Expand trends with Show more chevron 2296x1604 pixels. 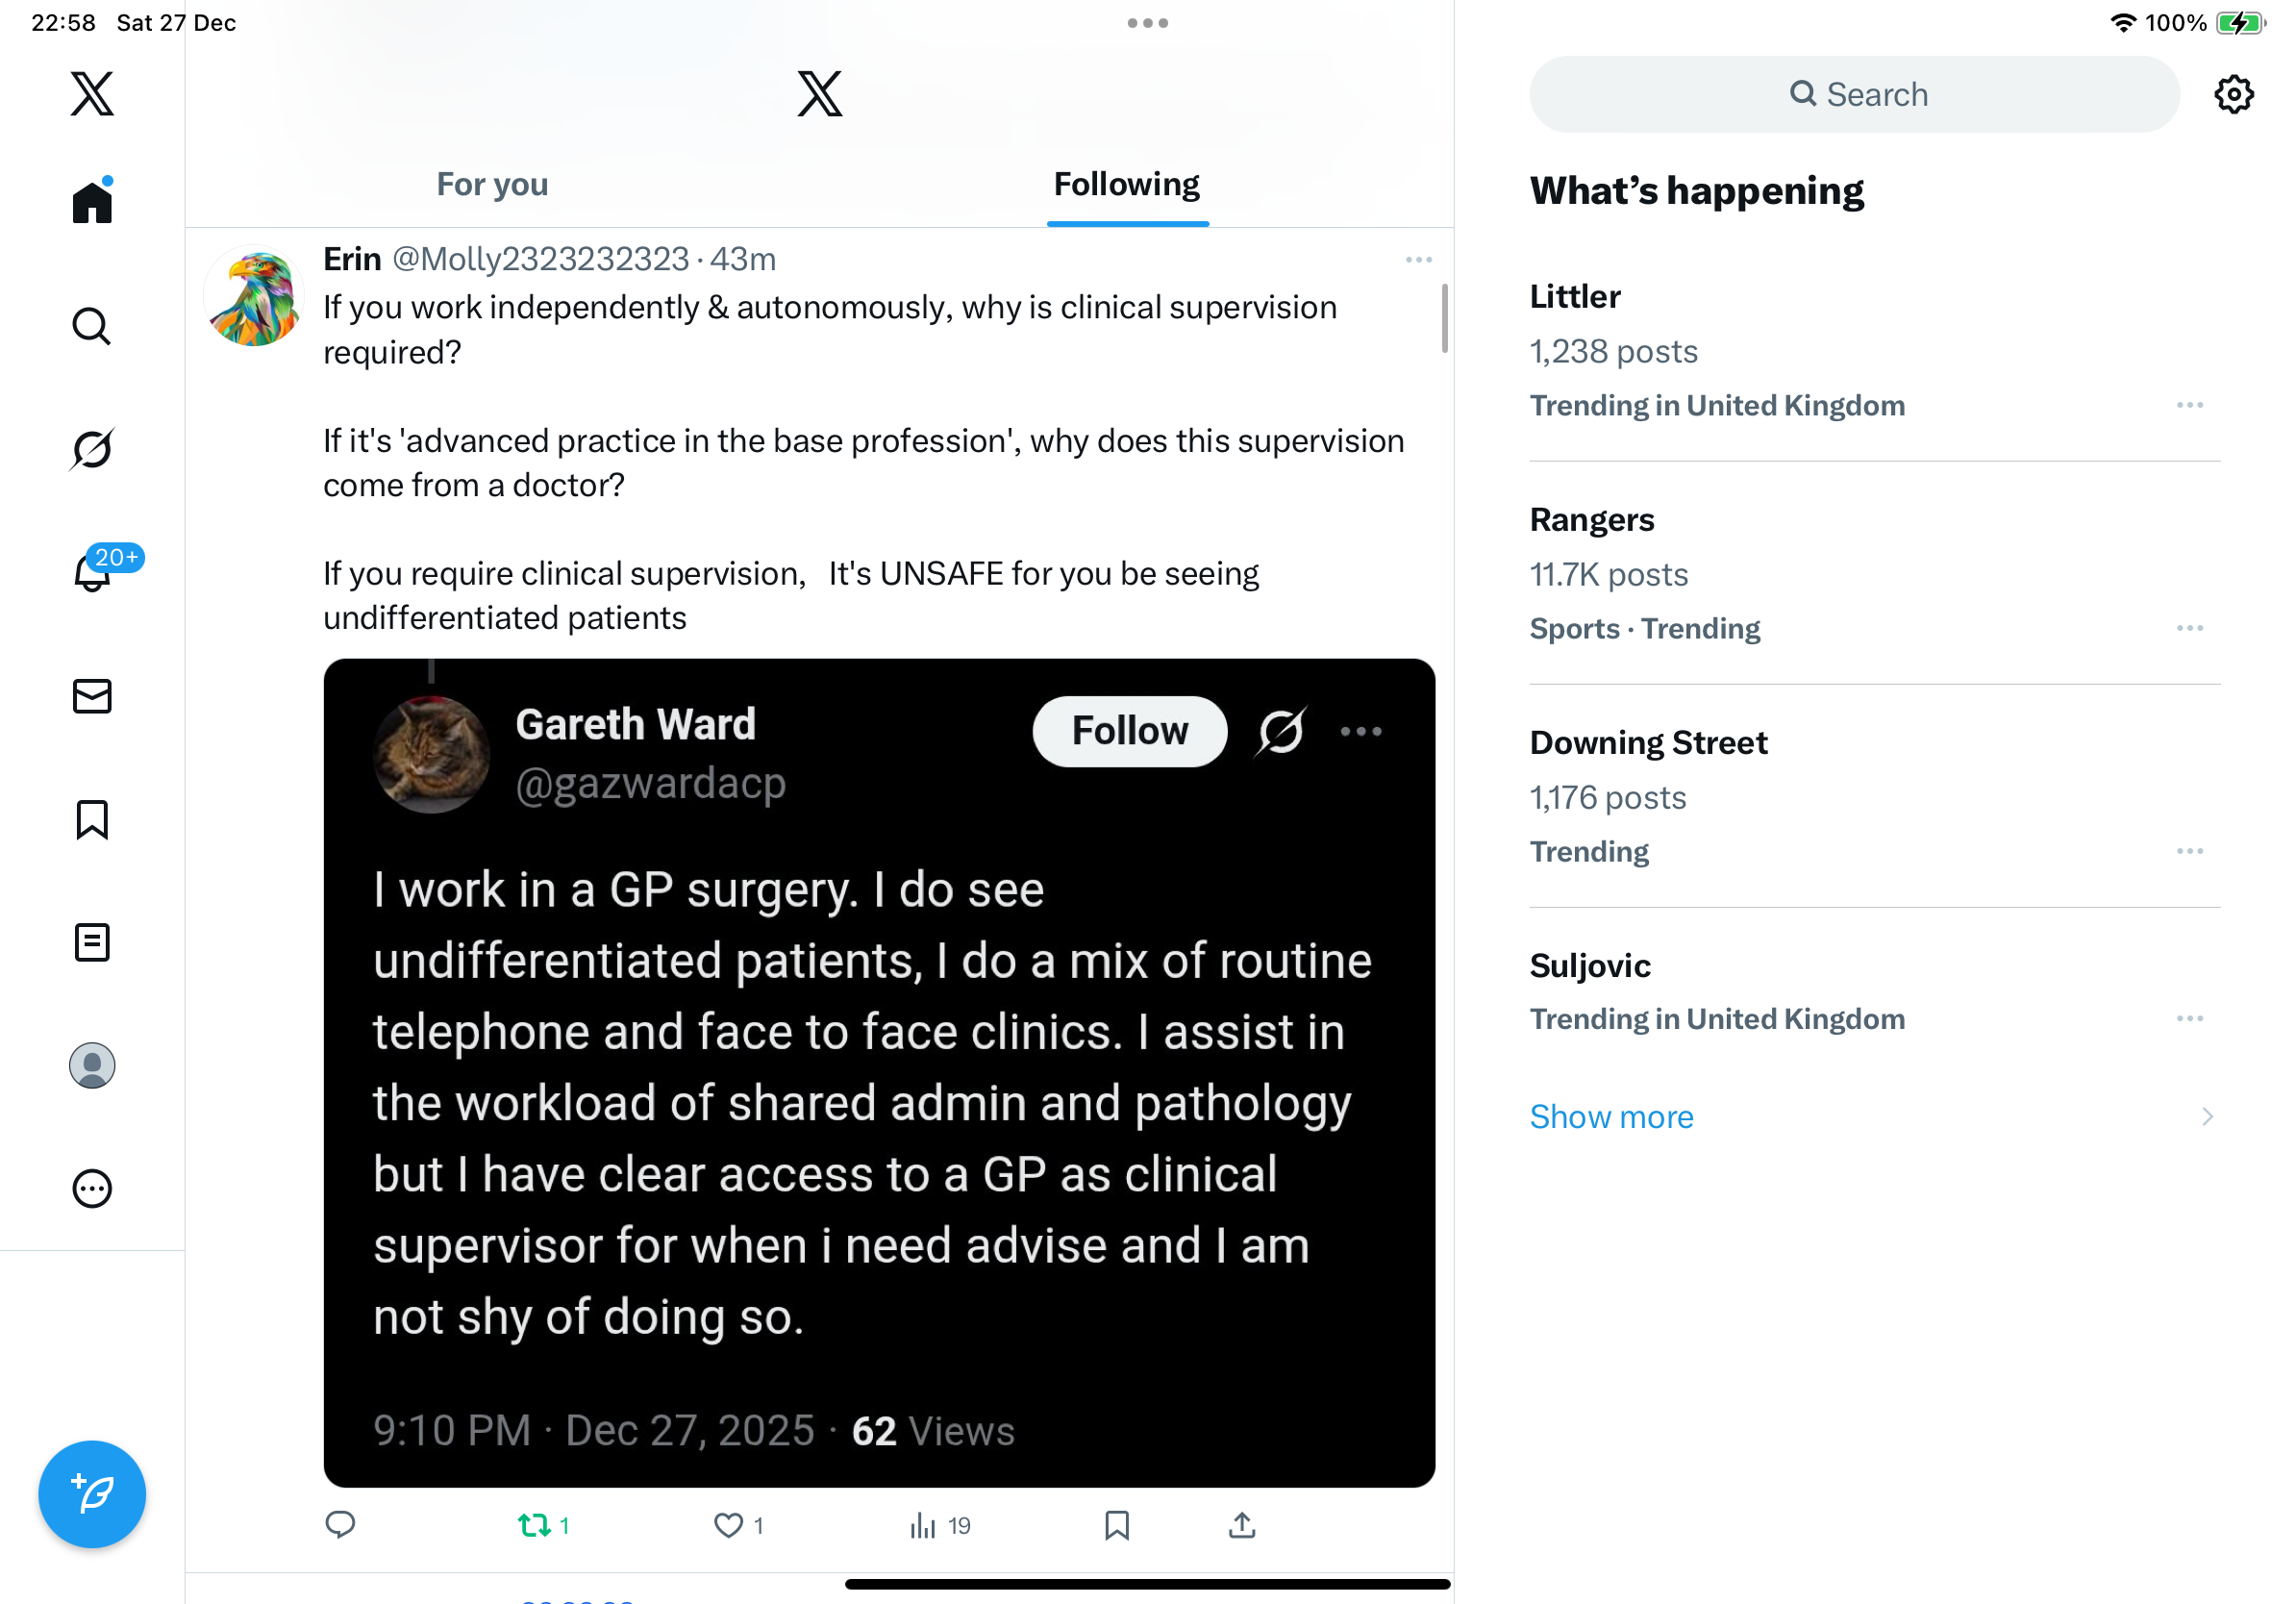coord(2207,1116)
